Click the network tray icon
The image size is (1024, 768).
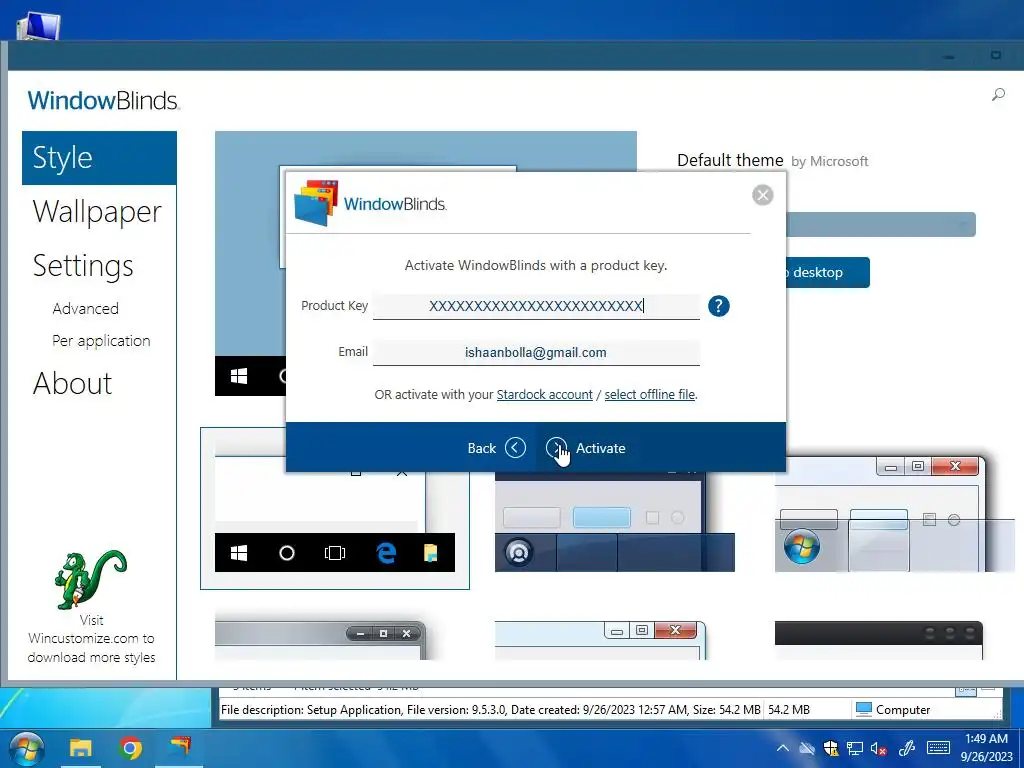pyautogui.click(x=855, y=748)
